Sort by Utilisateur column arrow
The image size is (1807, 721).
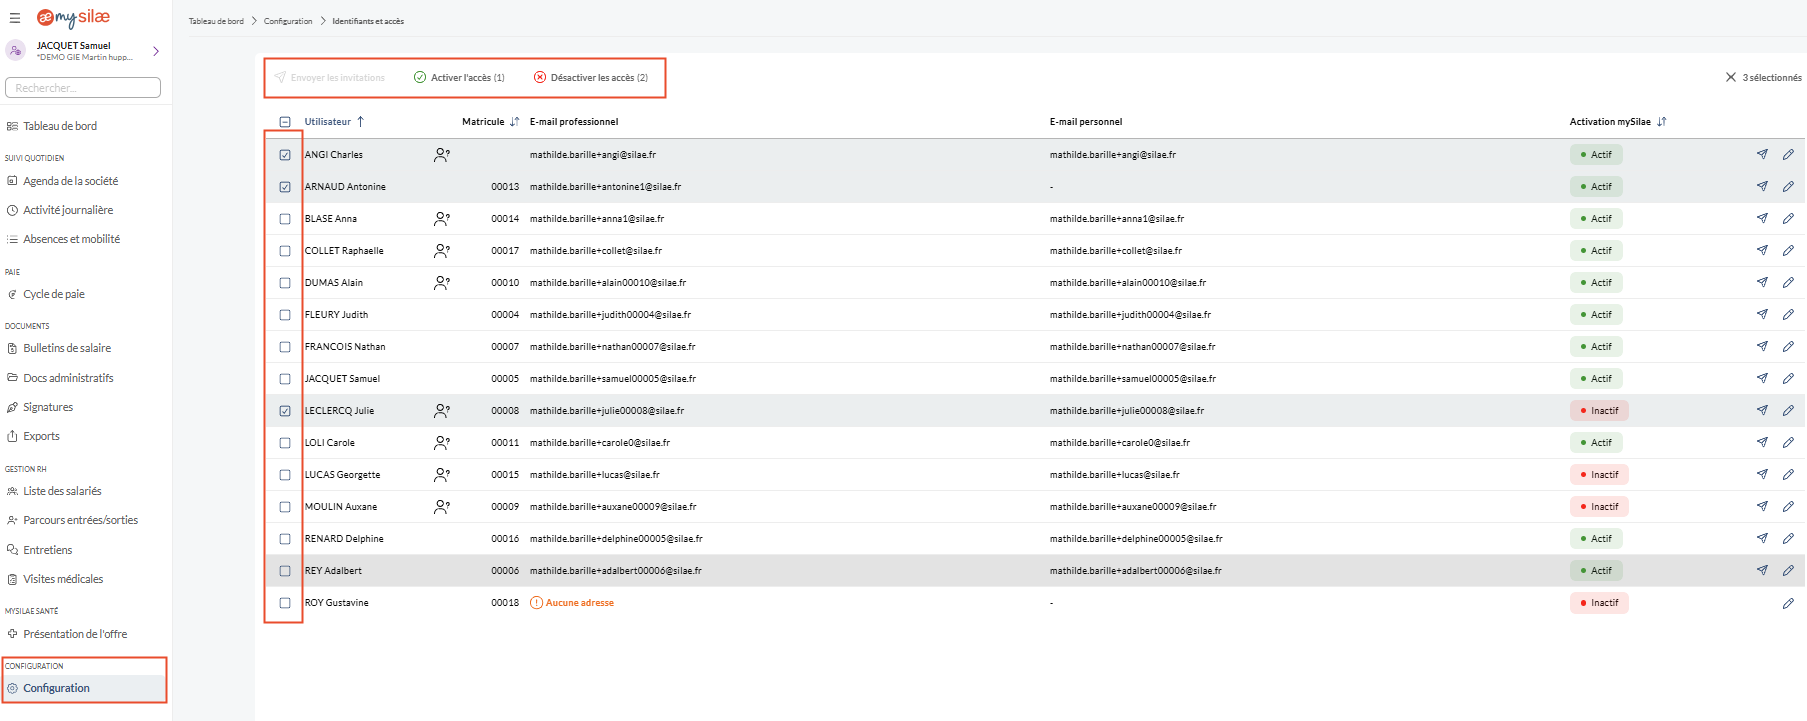click(x=360, y=121)
